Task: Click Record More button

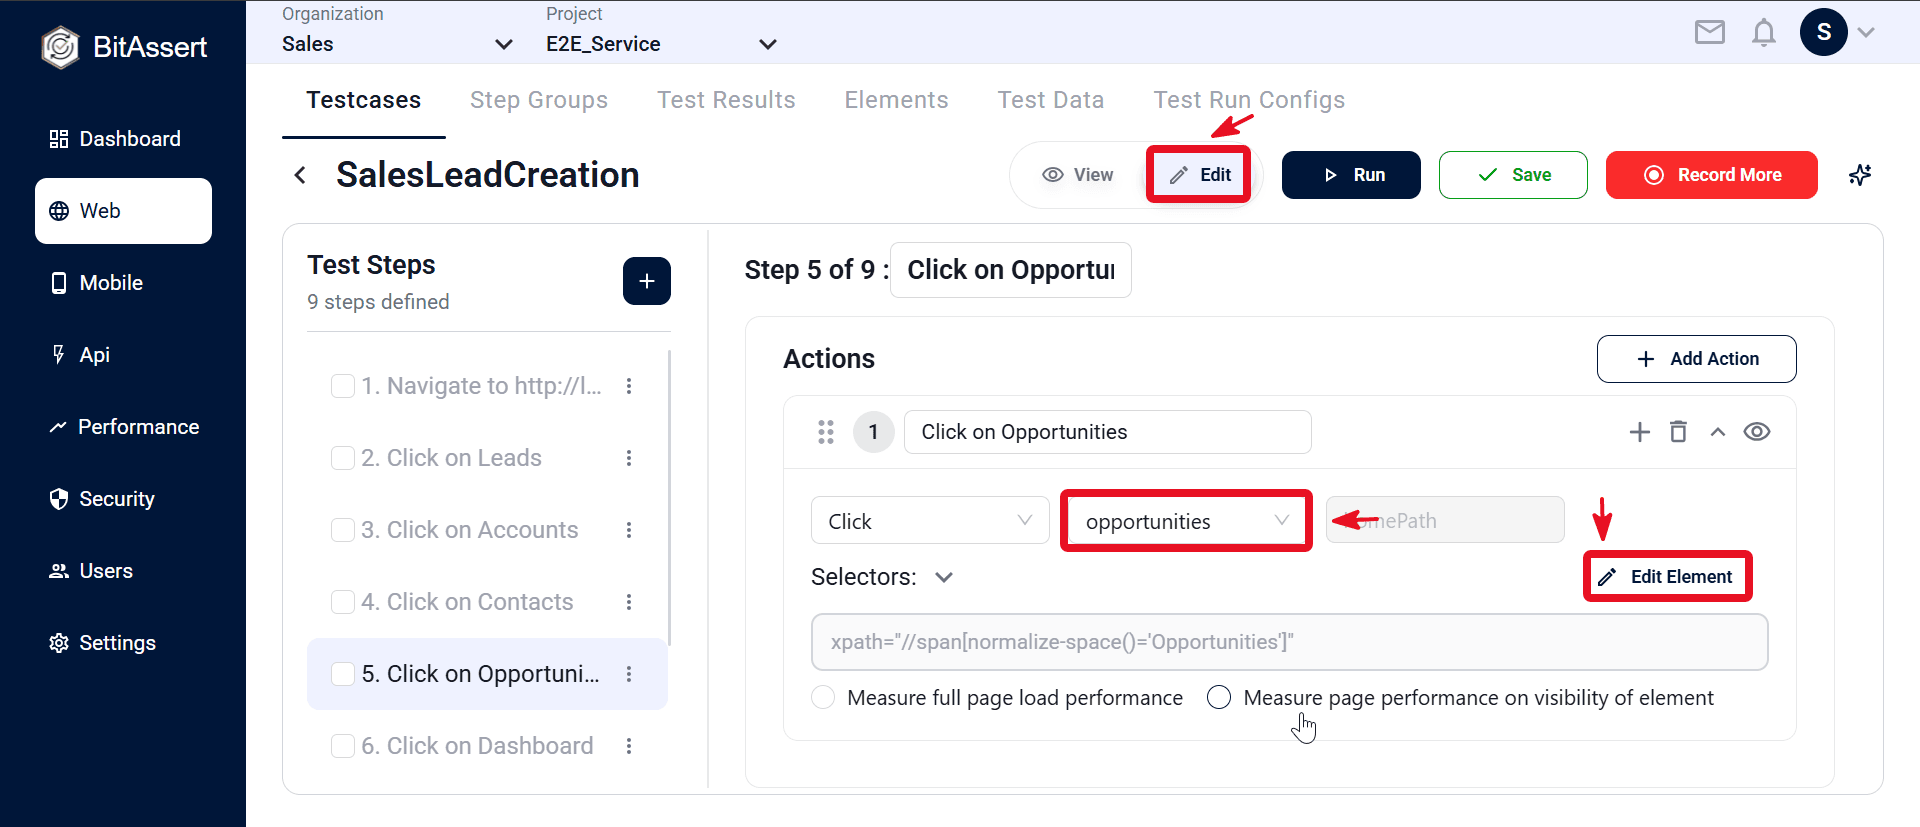Action: (x=1712, y=175)
